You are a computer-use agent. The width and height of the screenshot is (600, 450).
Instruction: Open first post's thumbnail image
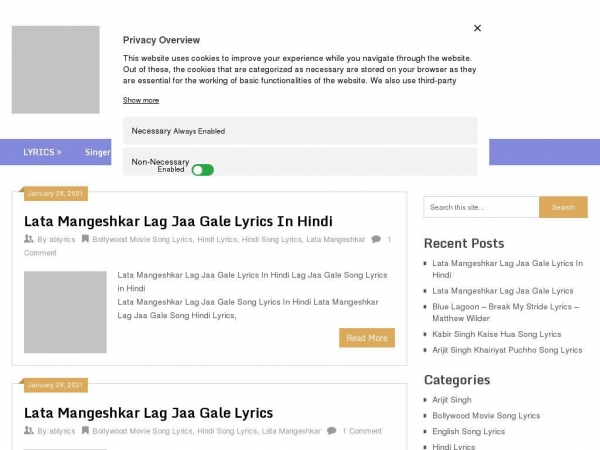[x=65, y=312]
